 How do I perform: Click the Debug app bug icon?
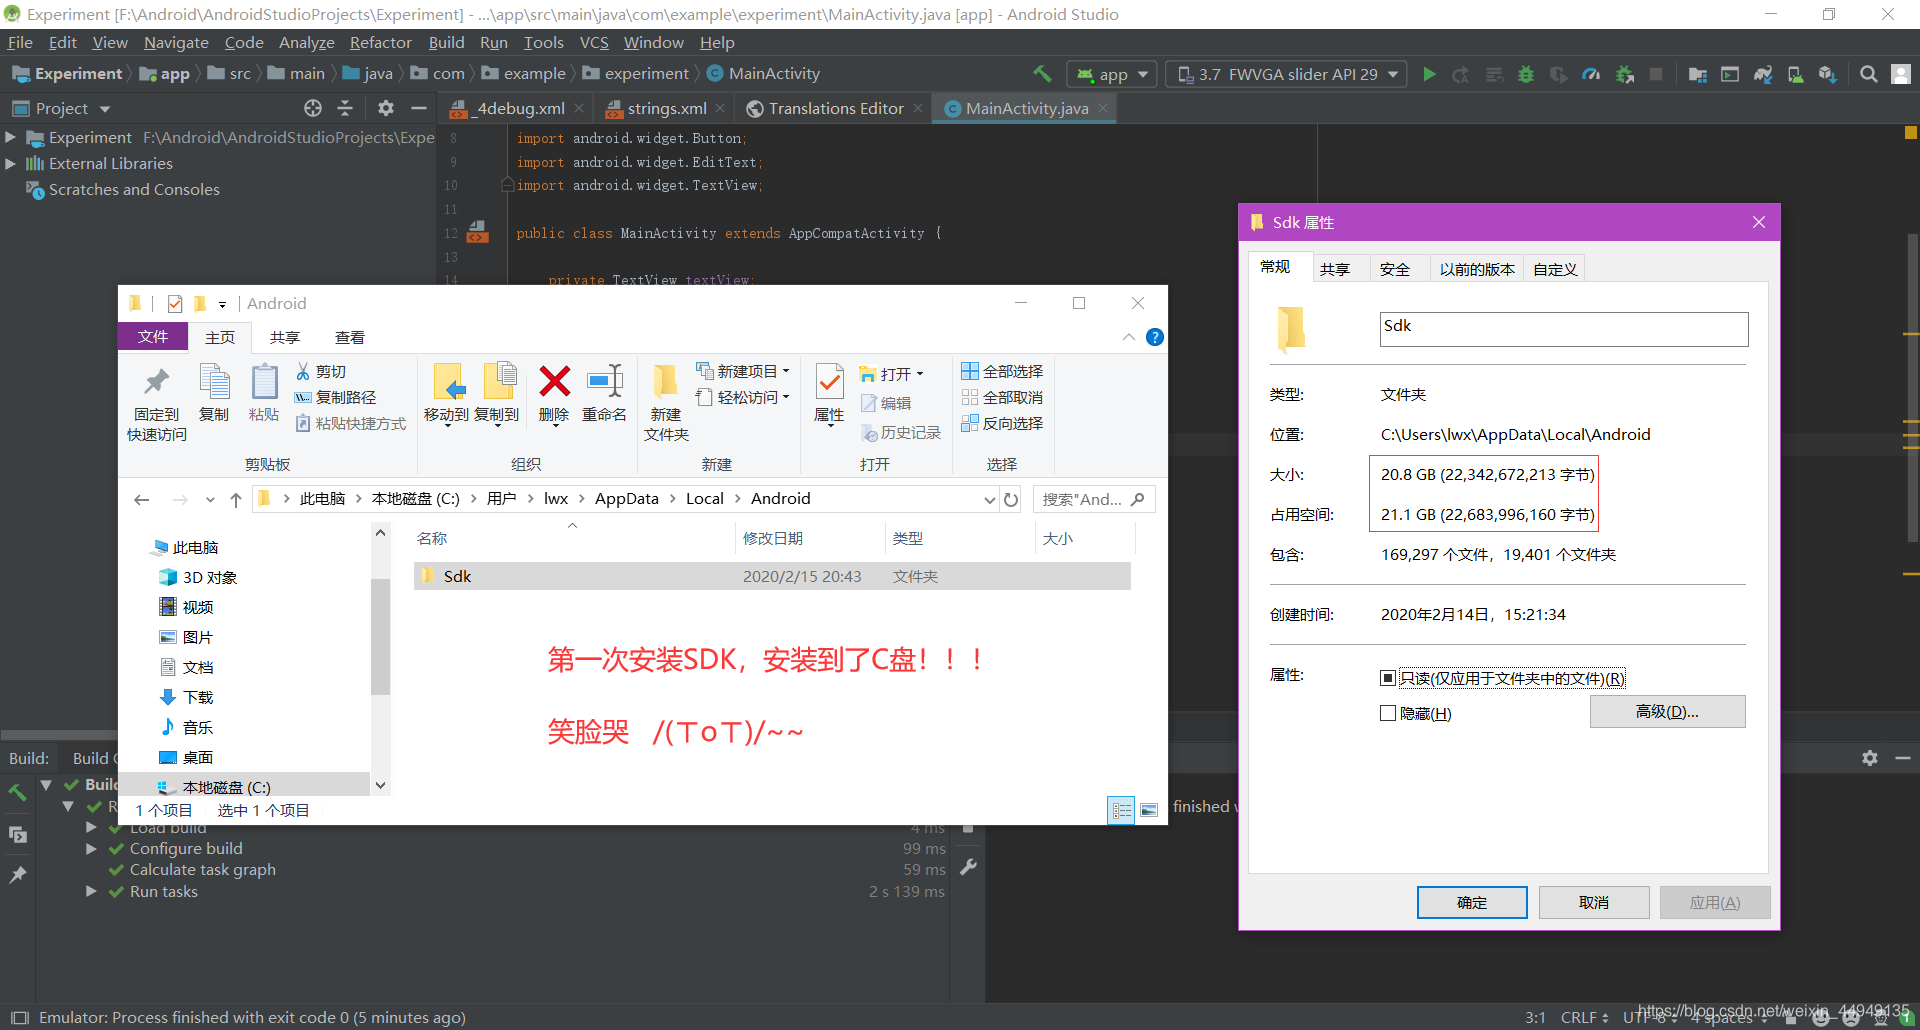pyautogui.click(x=1526, y=74)
